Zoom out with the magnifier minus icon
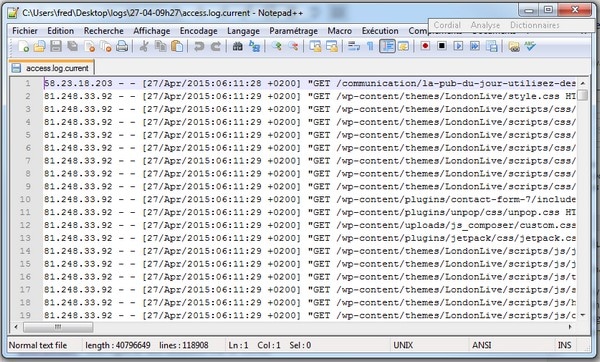This screenshot has height=362, width=600. click(x=293, y=47)
